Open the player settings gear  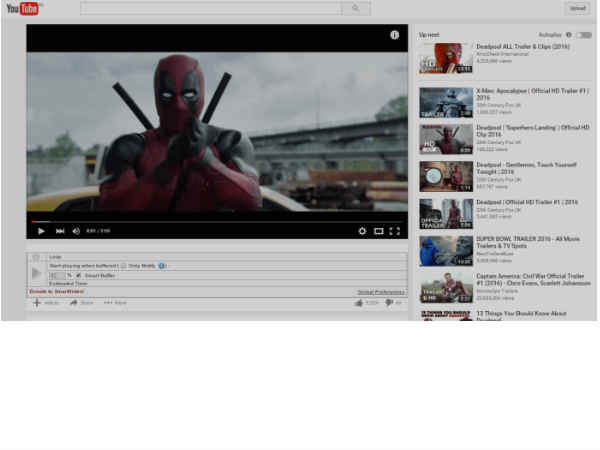pos(362,231)
